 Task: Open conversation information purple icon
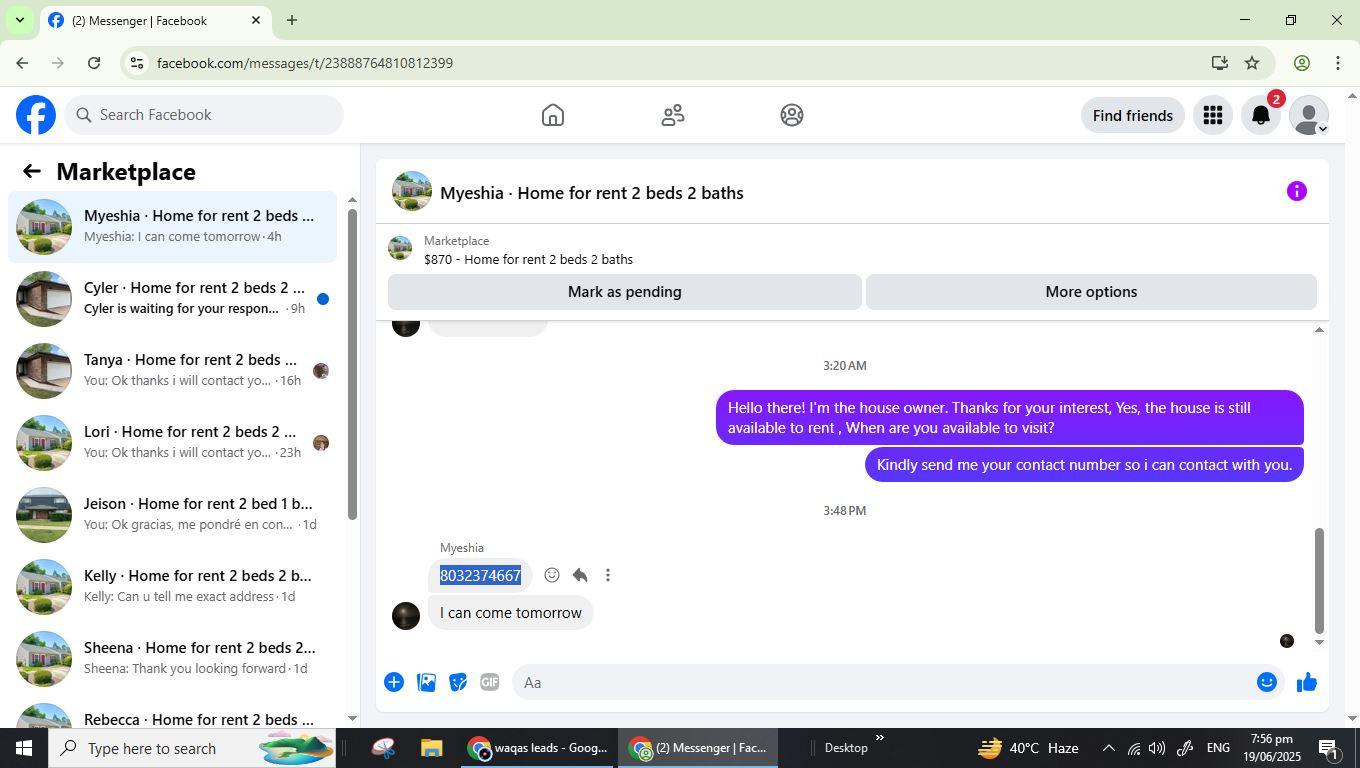click(1297, 191)
